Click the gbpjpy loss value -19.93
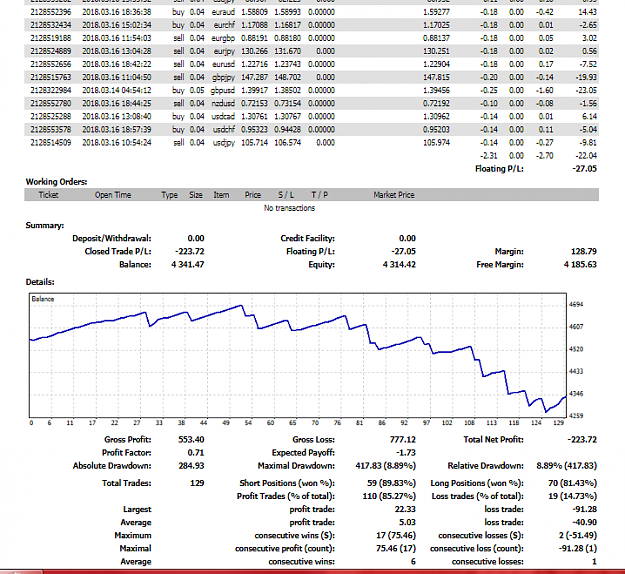The height and width of the screenshot is (574, 625). (586, 77)
